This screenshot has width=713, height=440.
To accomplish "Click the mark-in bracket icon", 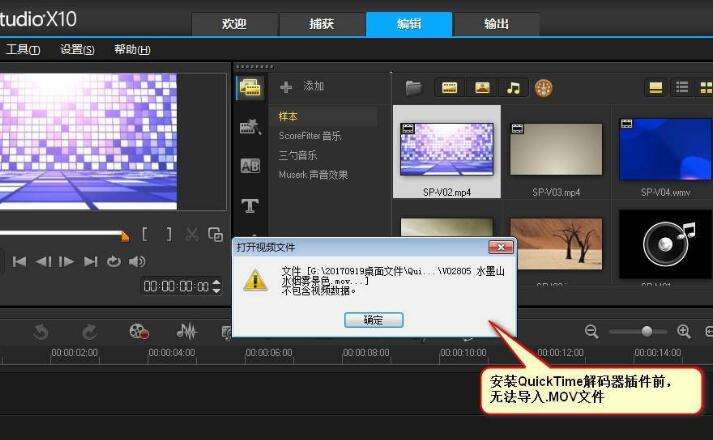I will click(x=145, y=235).
